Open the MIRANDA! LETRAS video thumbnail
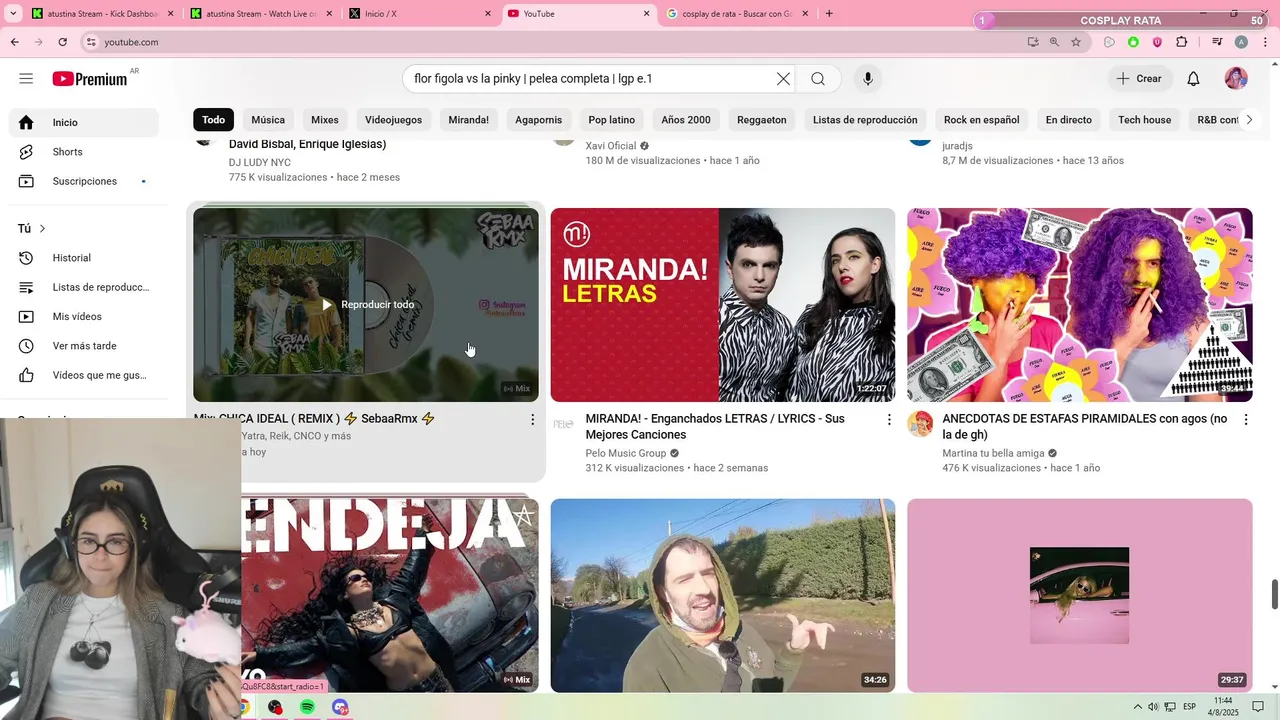 click(x=722, y=305)
